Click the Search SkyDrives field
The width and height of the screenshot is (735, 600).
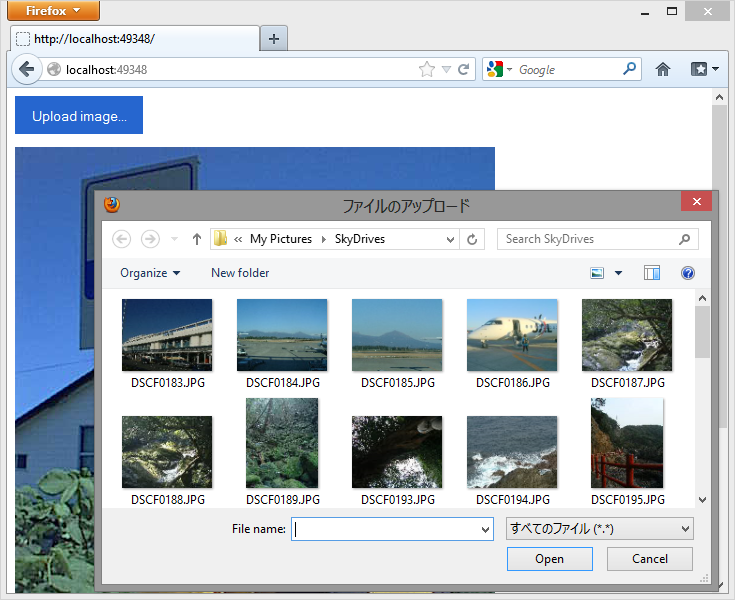[x=598, y=239]
